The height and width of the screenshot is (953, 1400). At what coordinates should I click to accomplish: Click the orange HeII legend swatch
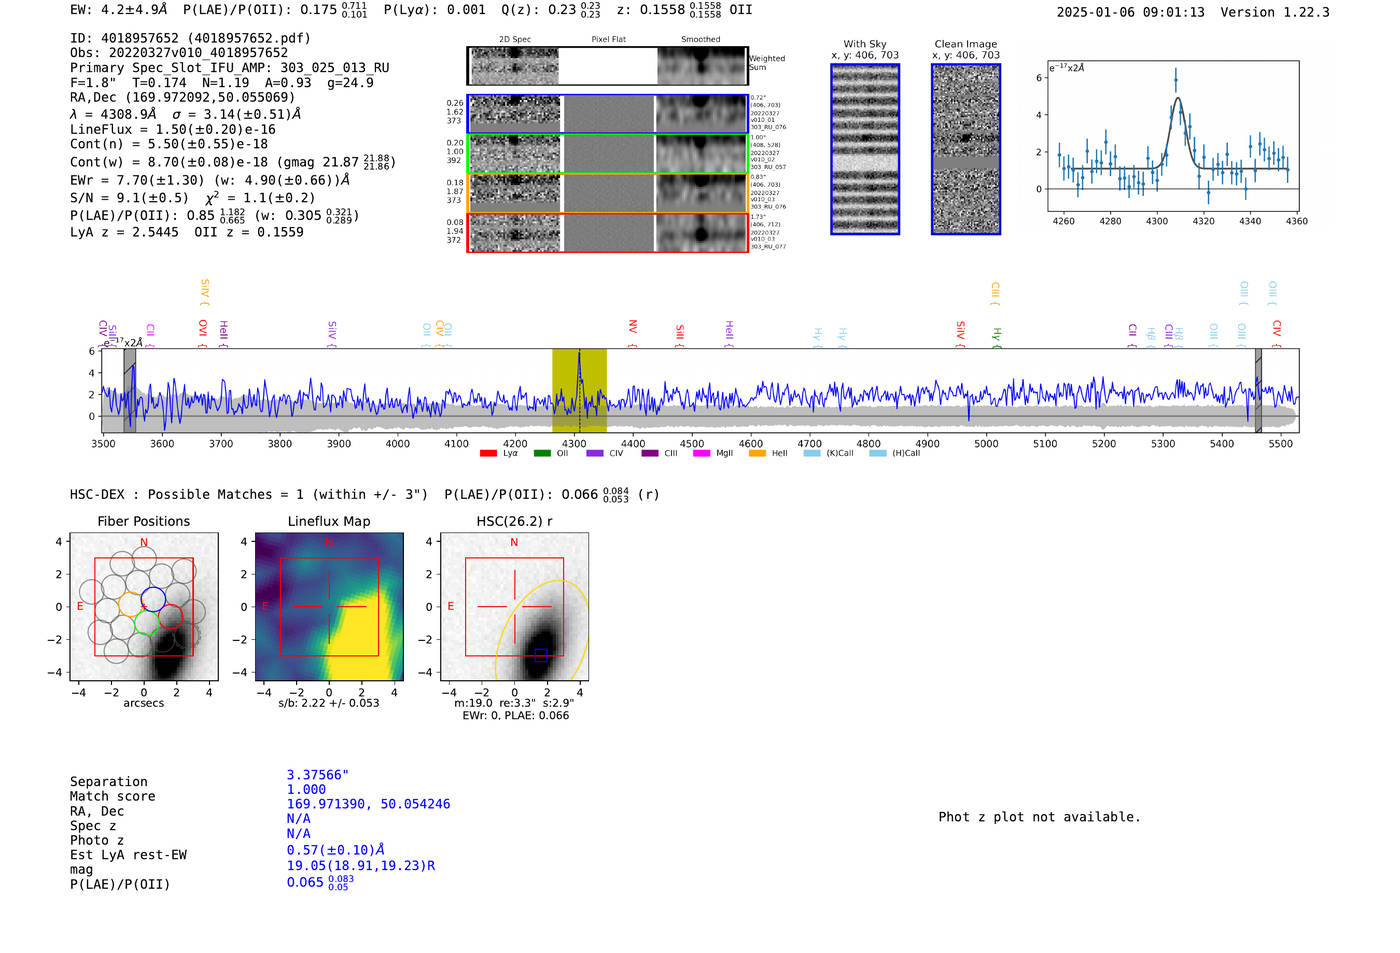(757, 454)
